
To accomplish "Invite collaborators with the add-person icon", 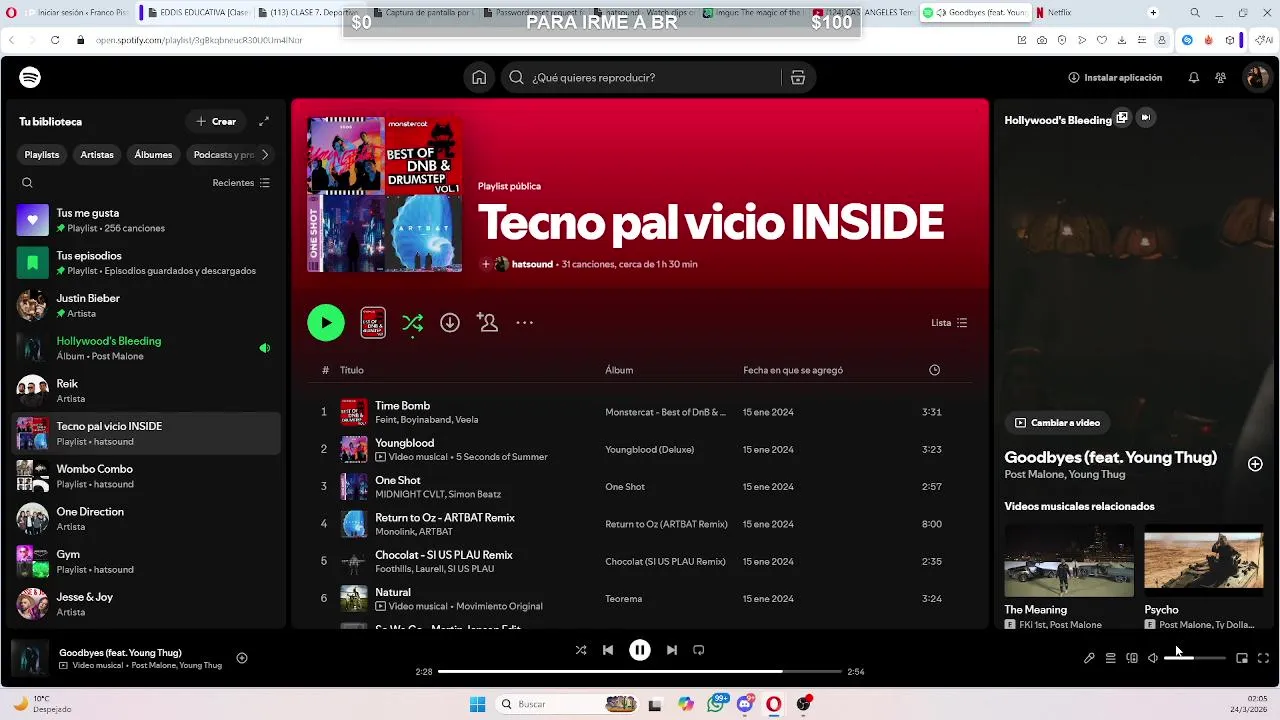I will click(x=488, y=323).
